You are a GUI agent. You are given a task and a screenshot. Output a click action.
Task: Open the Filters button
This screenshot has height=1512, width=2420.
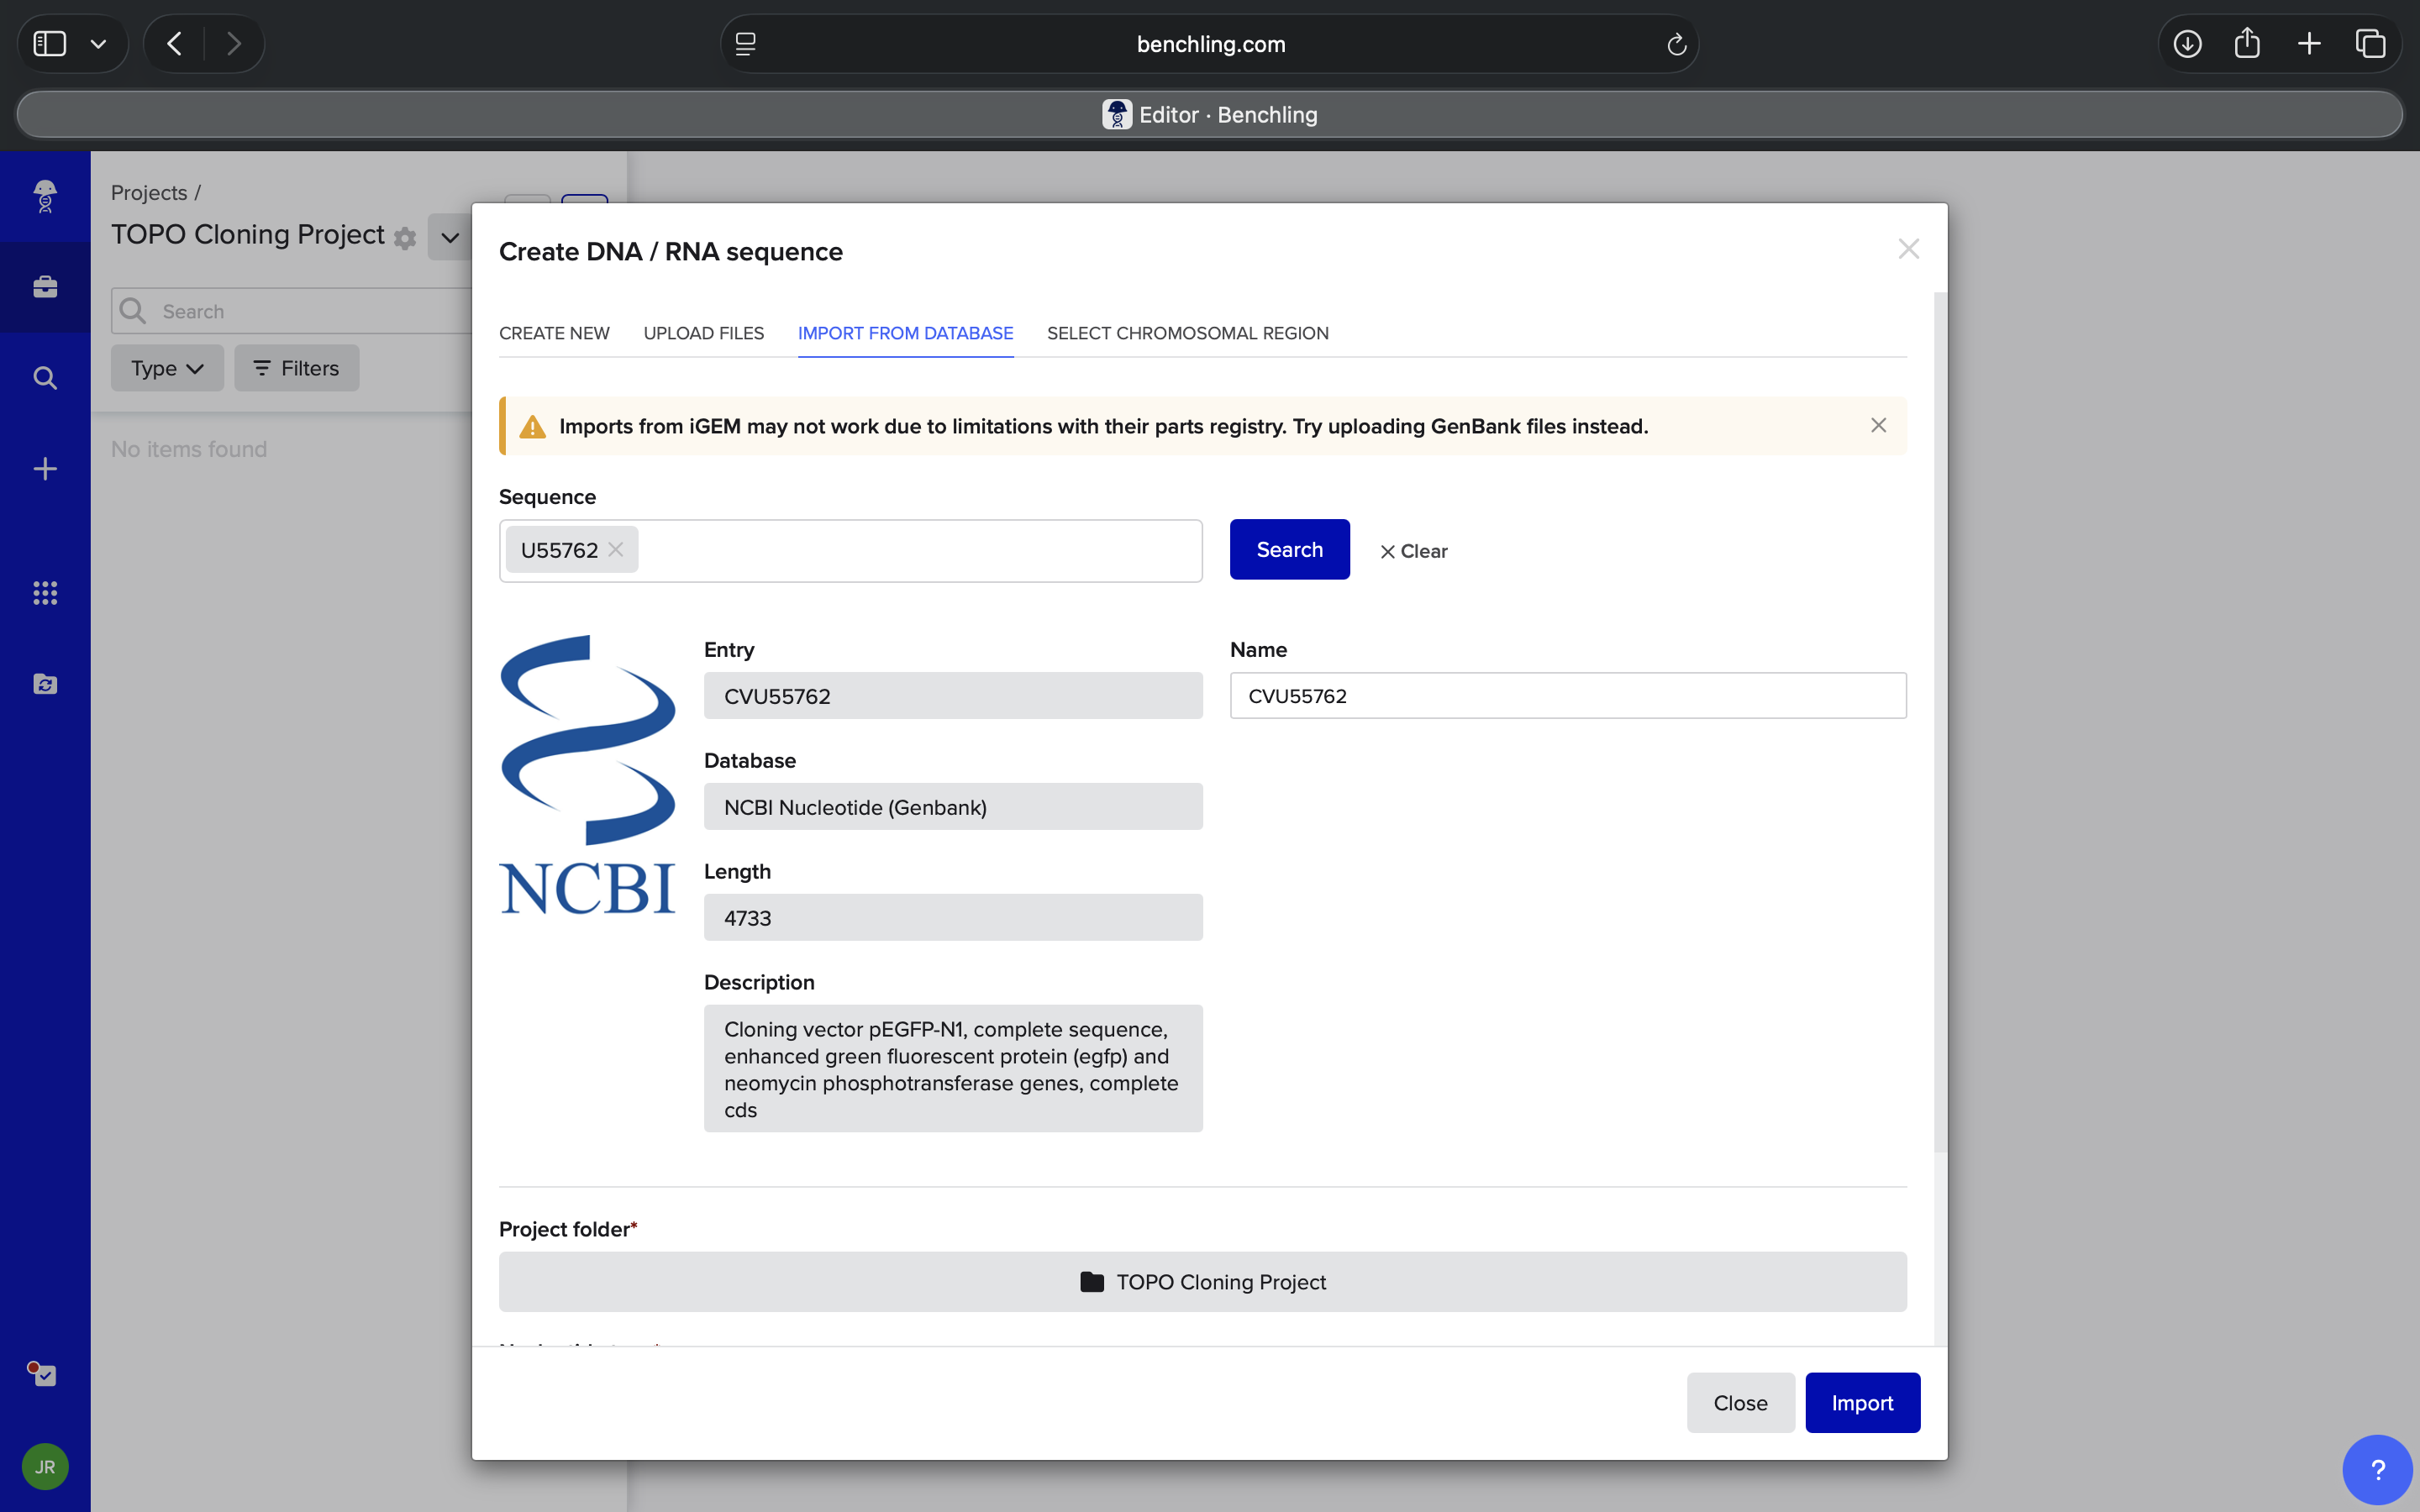pyautogui.click(x=296, y=368)
